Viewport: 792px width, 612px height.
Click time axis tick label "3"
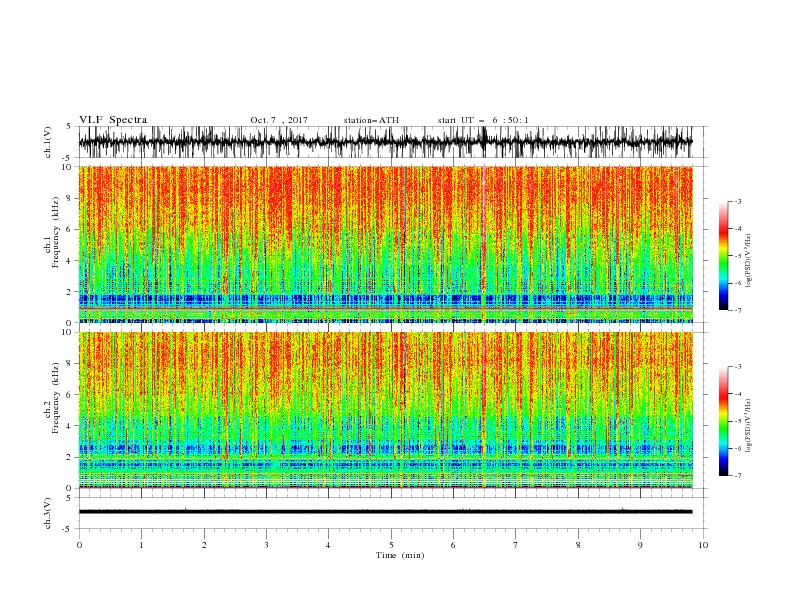pos(266,545)
